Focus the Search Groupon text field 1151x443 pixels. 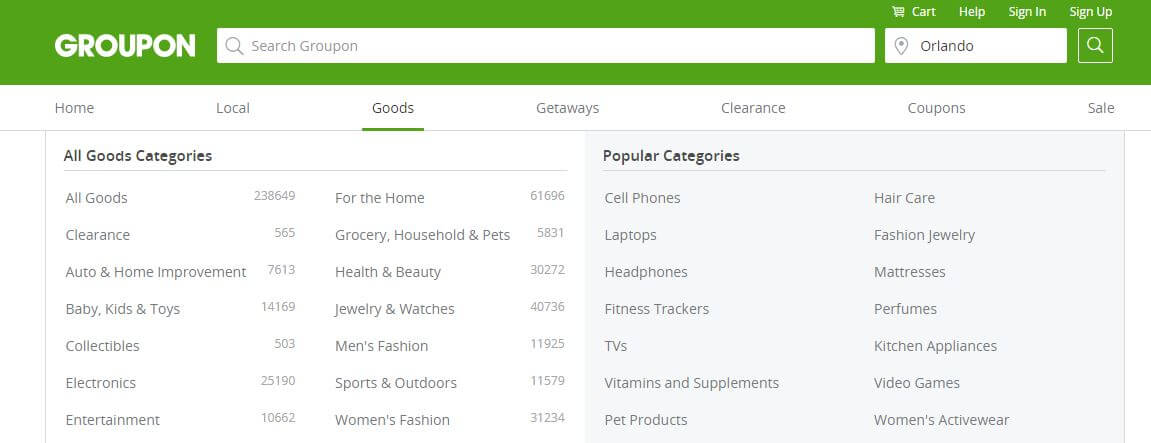(545, 46)
